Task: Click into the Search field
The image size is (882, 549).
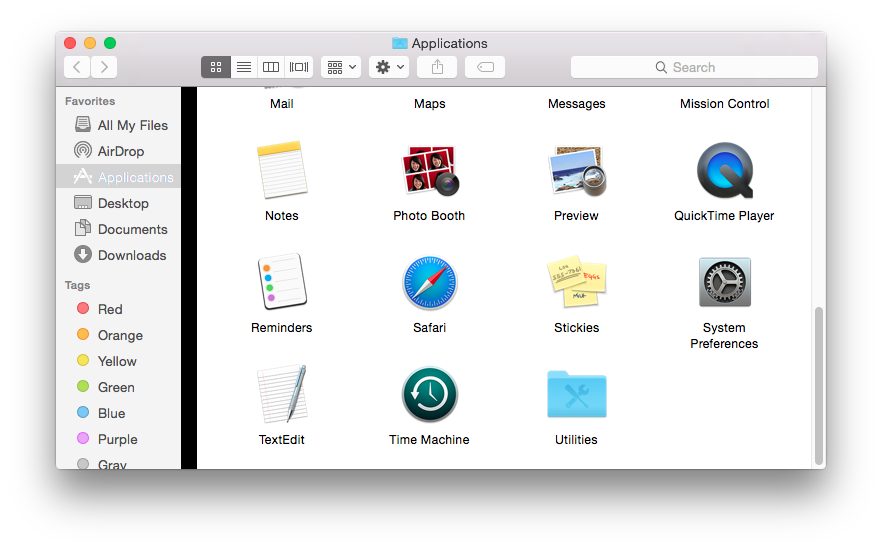Action: [694, 67]
